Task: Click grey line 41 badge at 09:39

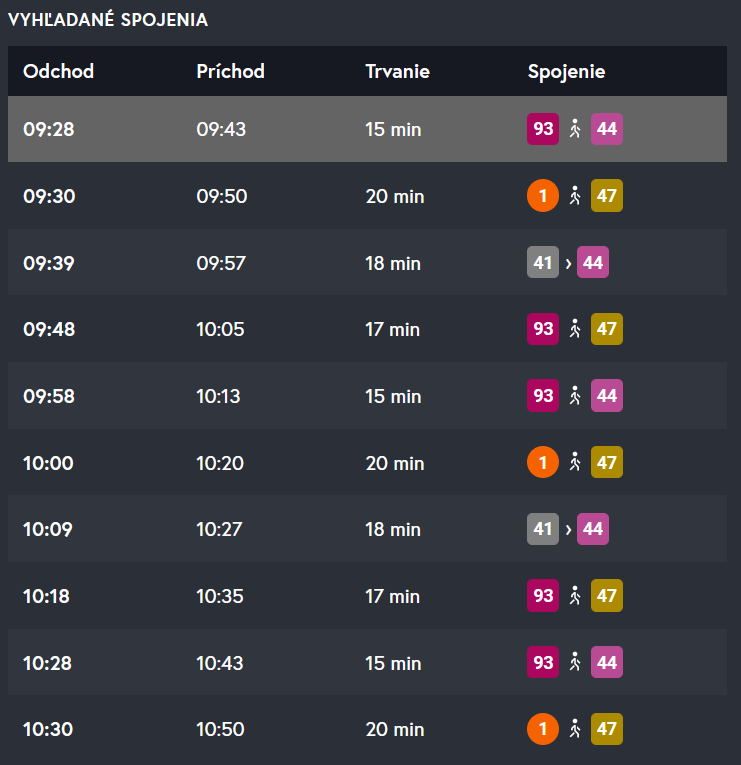Action: [x=543, y=263]
